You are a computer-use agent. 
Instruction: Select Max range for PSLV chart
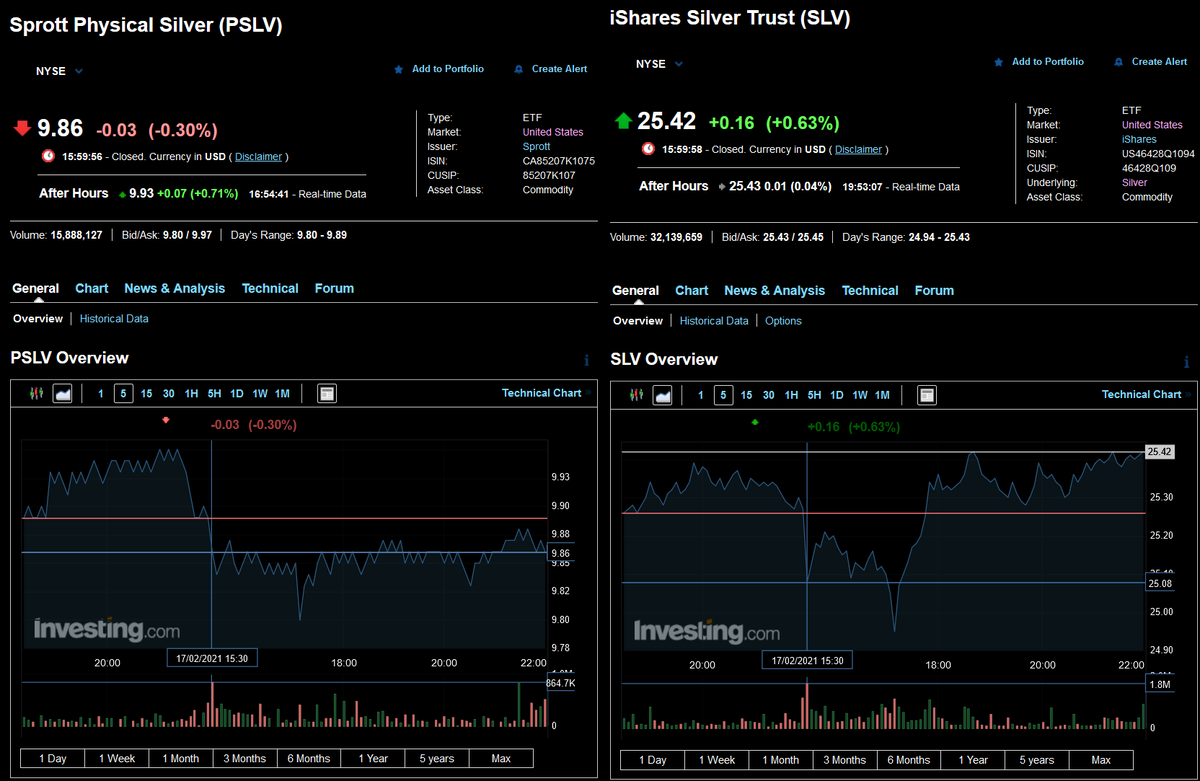501,758
